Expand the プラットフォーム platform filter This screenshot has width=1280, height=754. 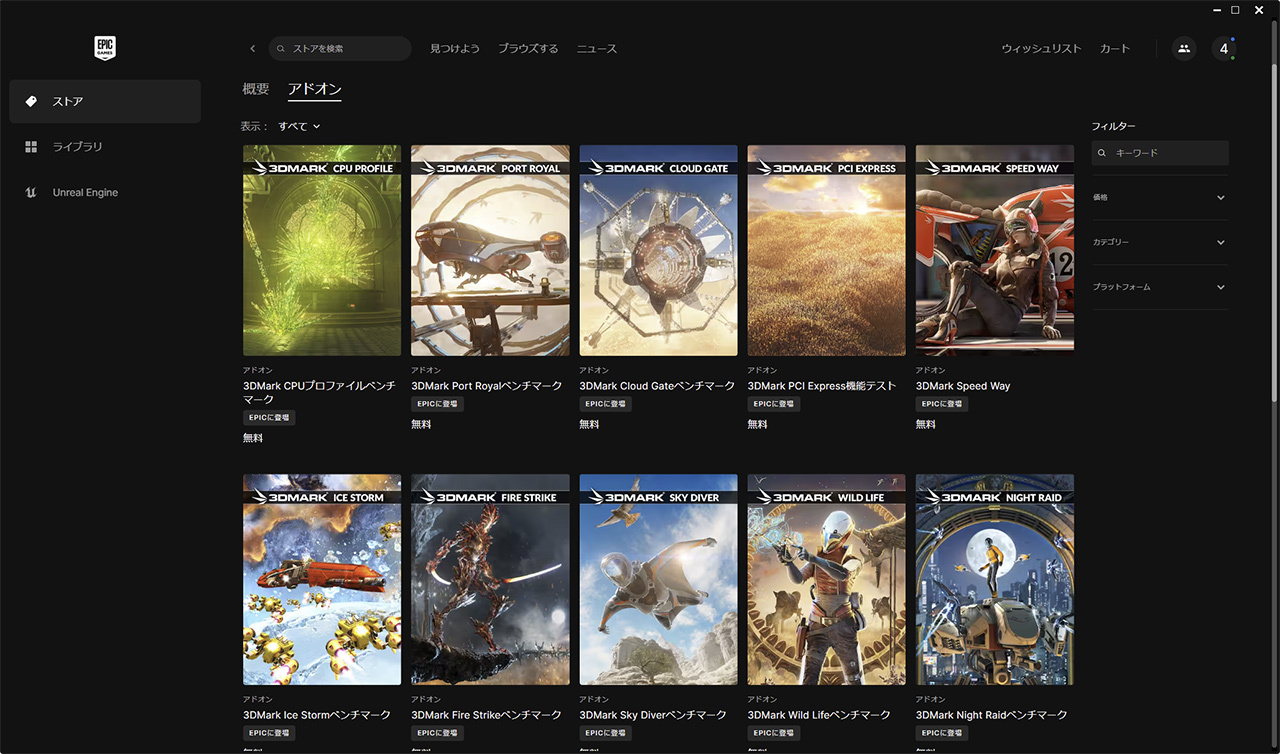(x=1160, y=288)
